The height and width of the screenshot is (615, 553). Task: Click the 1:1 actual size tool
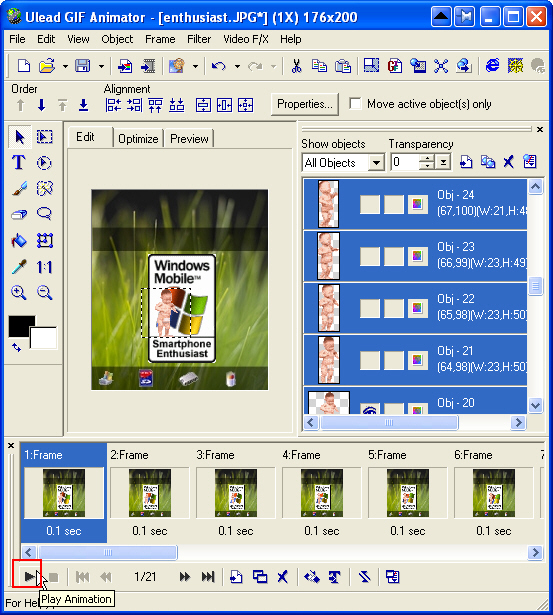(x=44, y=267)
